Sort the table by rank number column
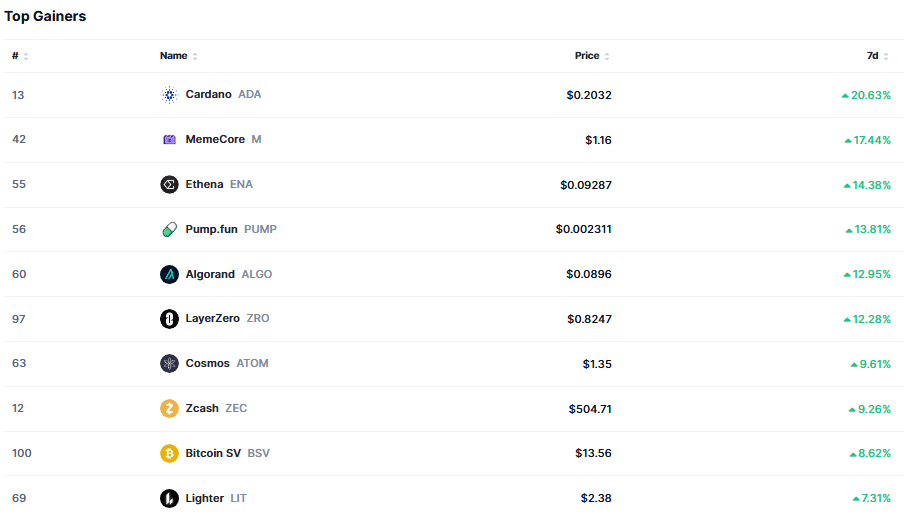Screen dimensions: 904x513 [x=20, y=56]
